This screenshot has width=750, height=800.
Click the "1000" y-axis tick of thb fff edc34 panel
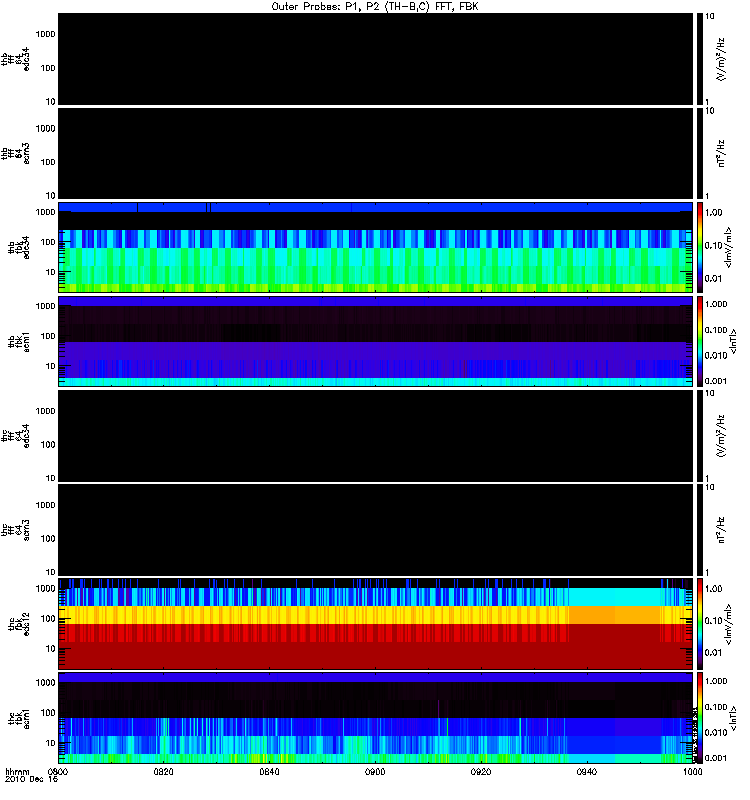pos(45,35)
